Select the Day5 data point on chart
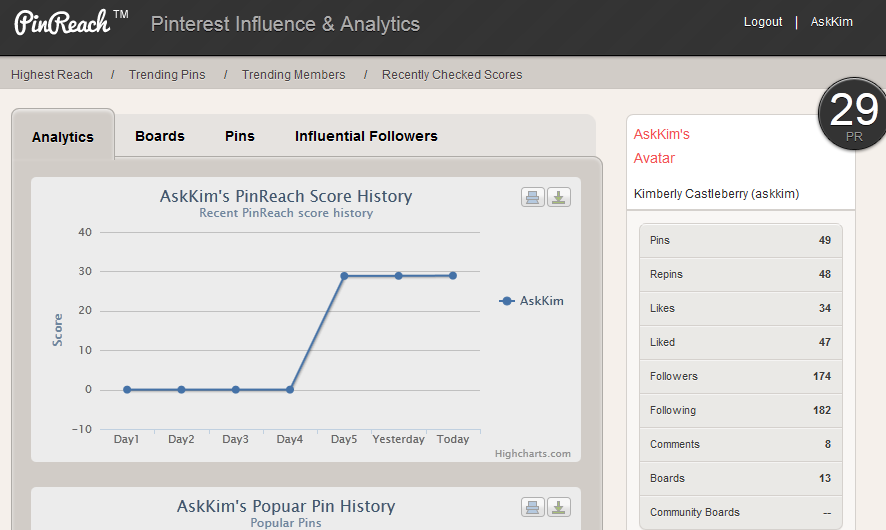Viewport: 886px width, 530px height. click(x=344, y=276)
